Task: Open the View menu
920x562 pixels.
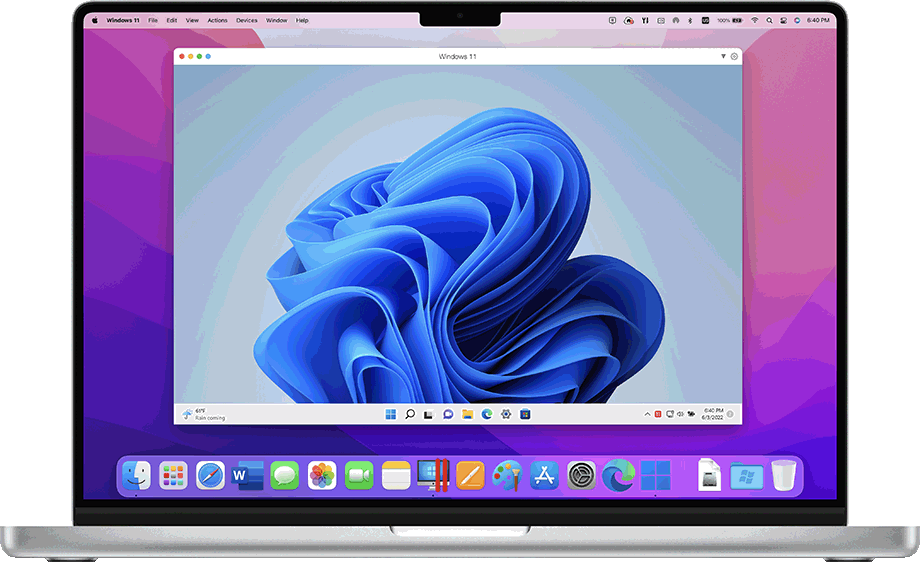Action: point(192,20)
